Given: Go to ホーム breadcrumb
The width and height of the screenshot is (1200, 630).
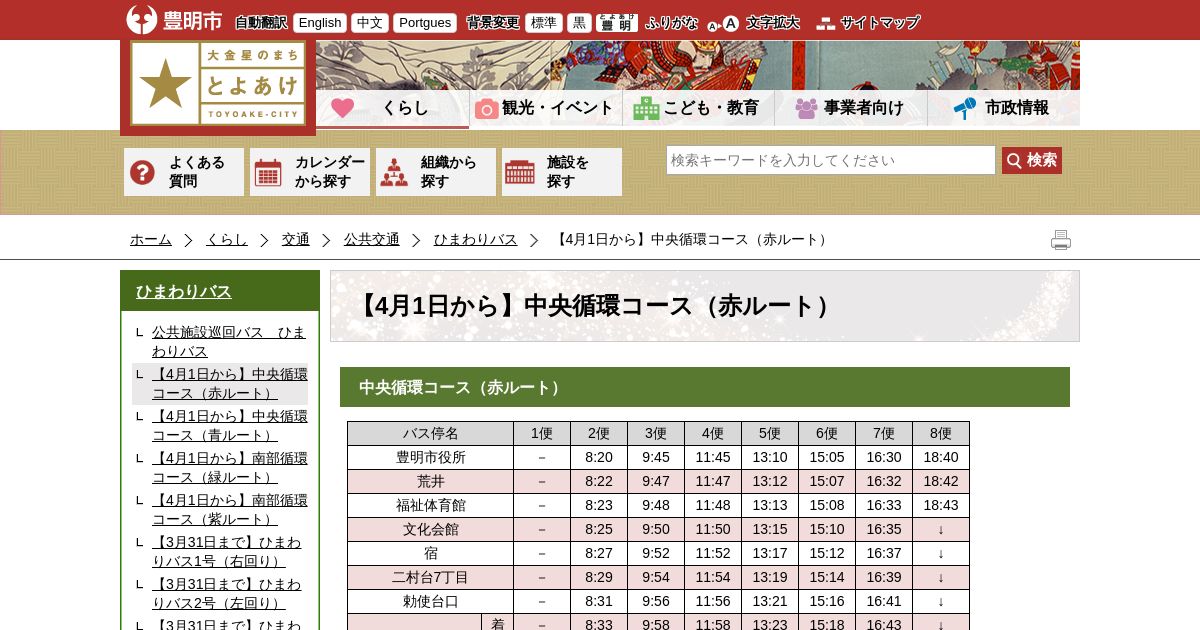Looking at the screenshot, I should 151,240.
